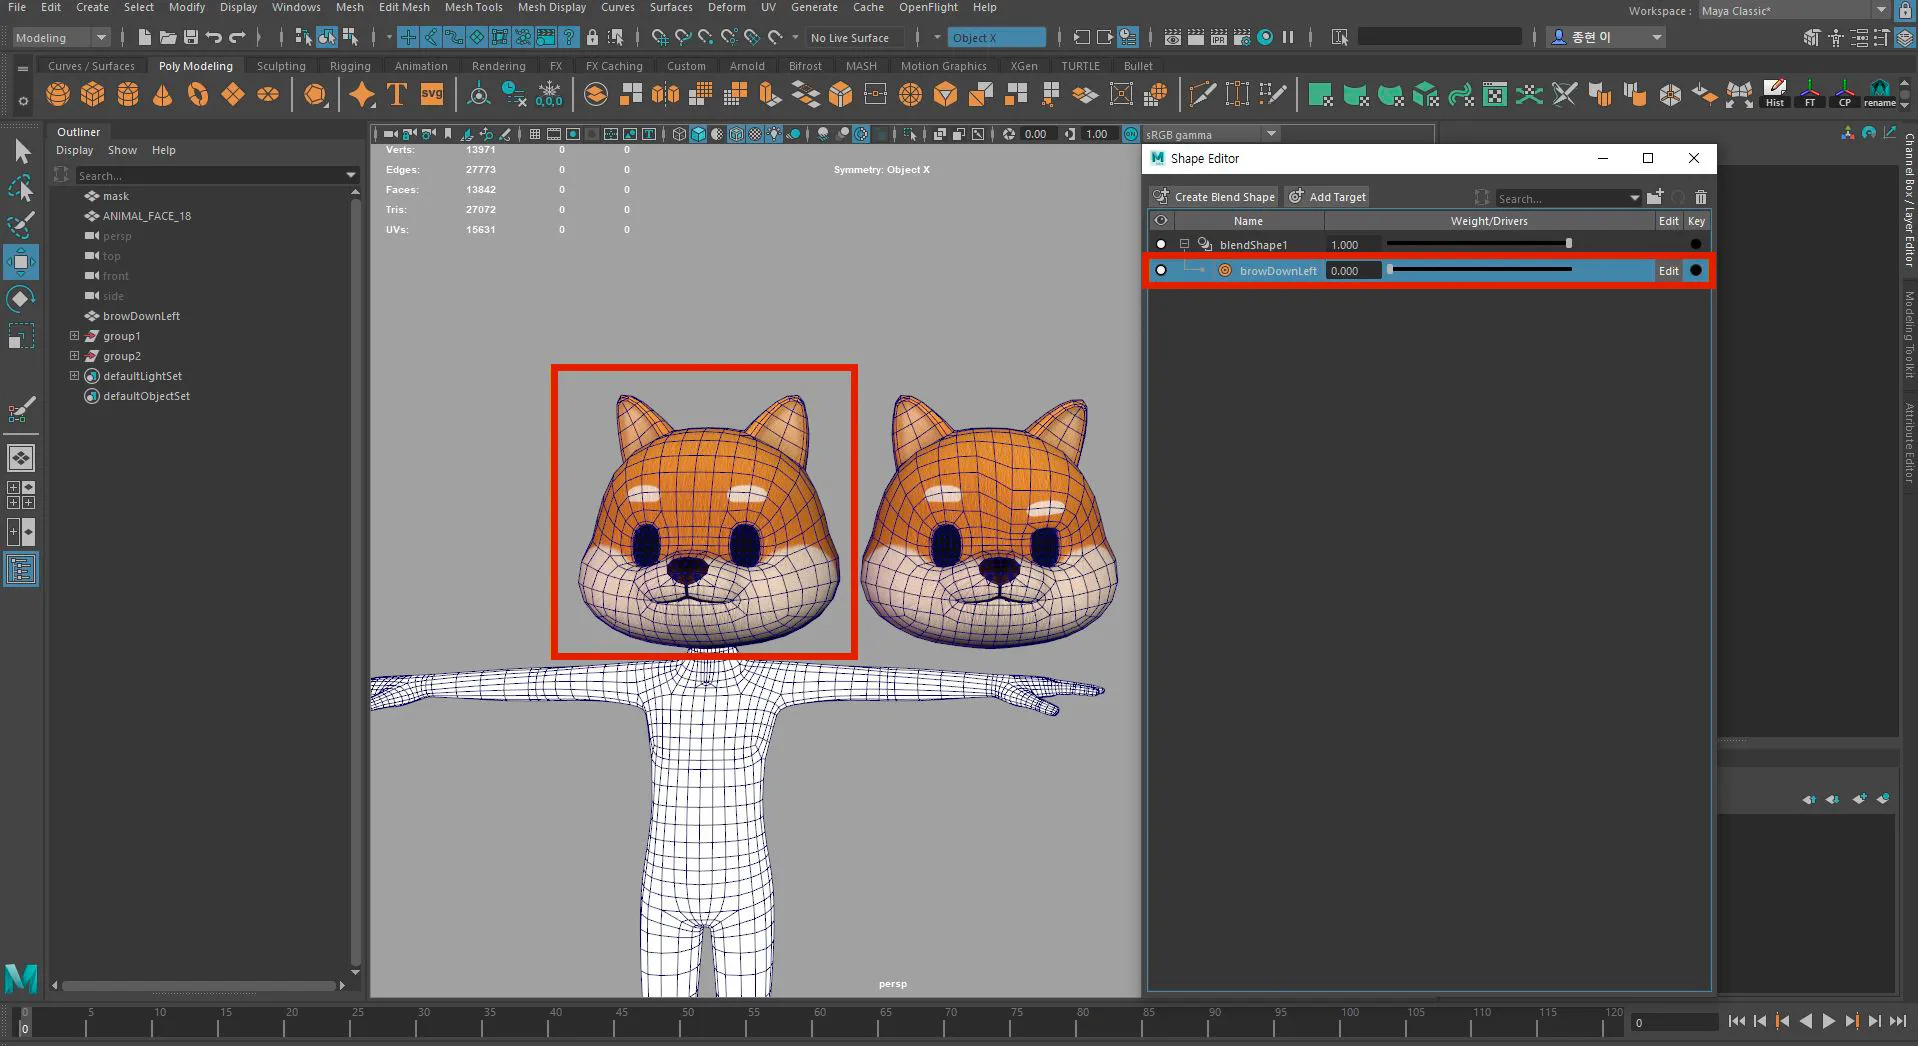Toggle visibility dot for blendShape1
The width and height of the screenshot is (1918, 1046).
point(1160,244)
